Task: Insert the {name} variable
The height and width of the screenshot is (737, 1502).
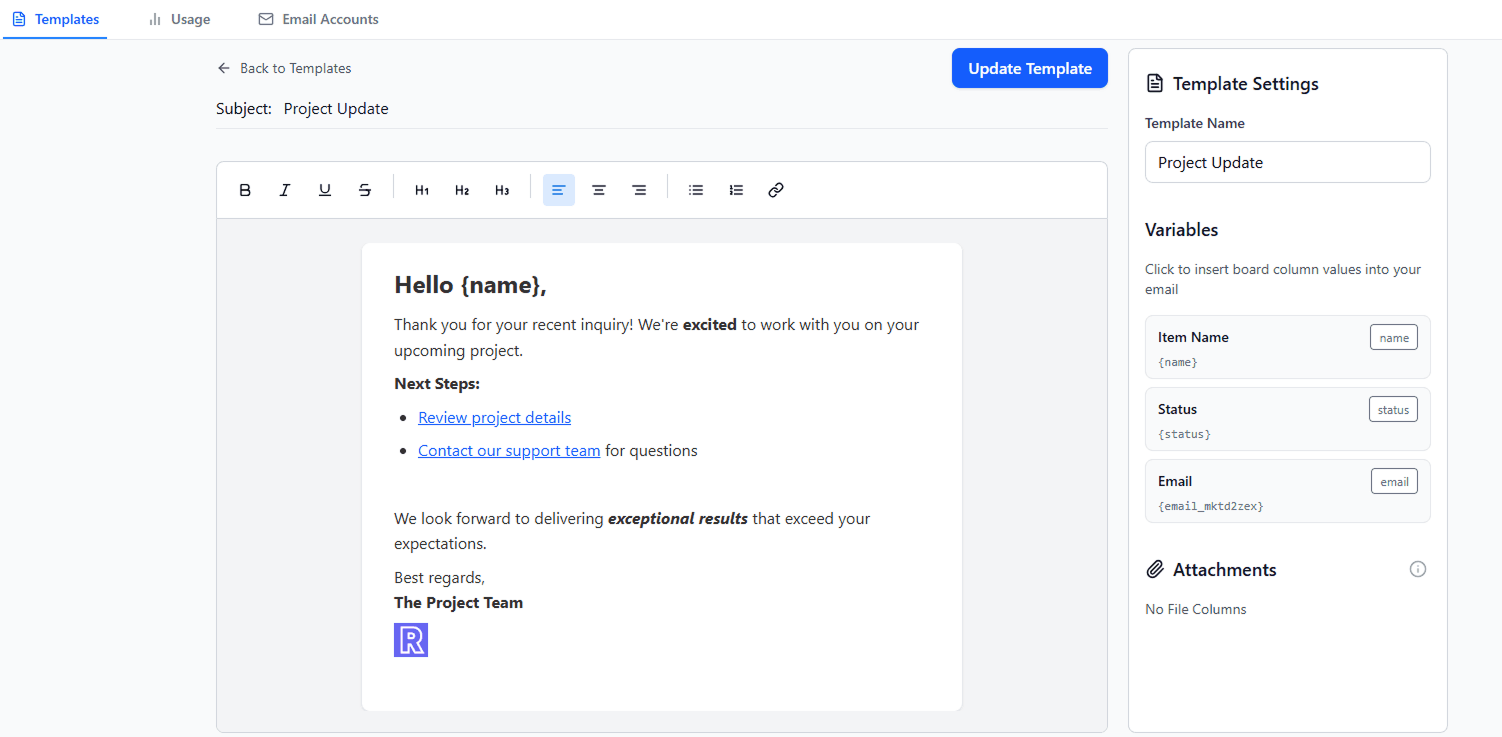Action: pyautogui.click(x=1394, y=337)
